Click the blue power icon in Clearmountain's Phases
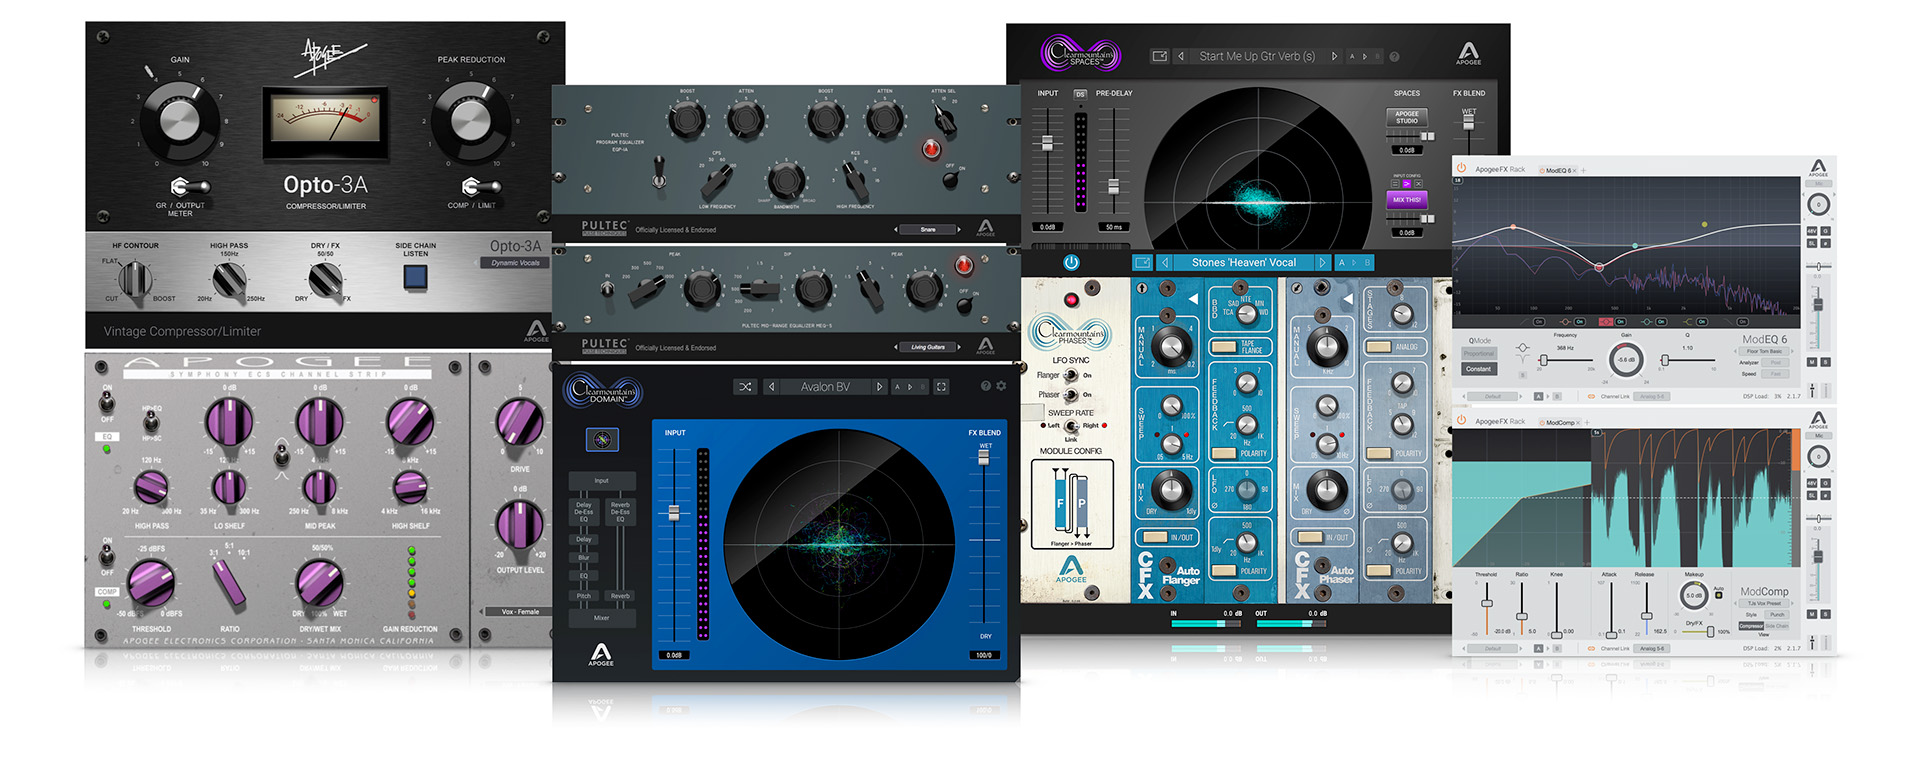The width and height of the screenshot is (1920, 780). pos(1071,263)
